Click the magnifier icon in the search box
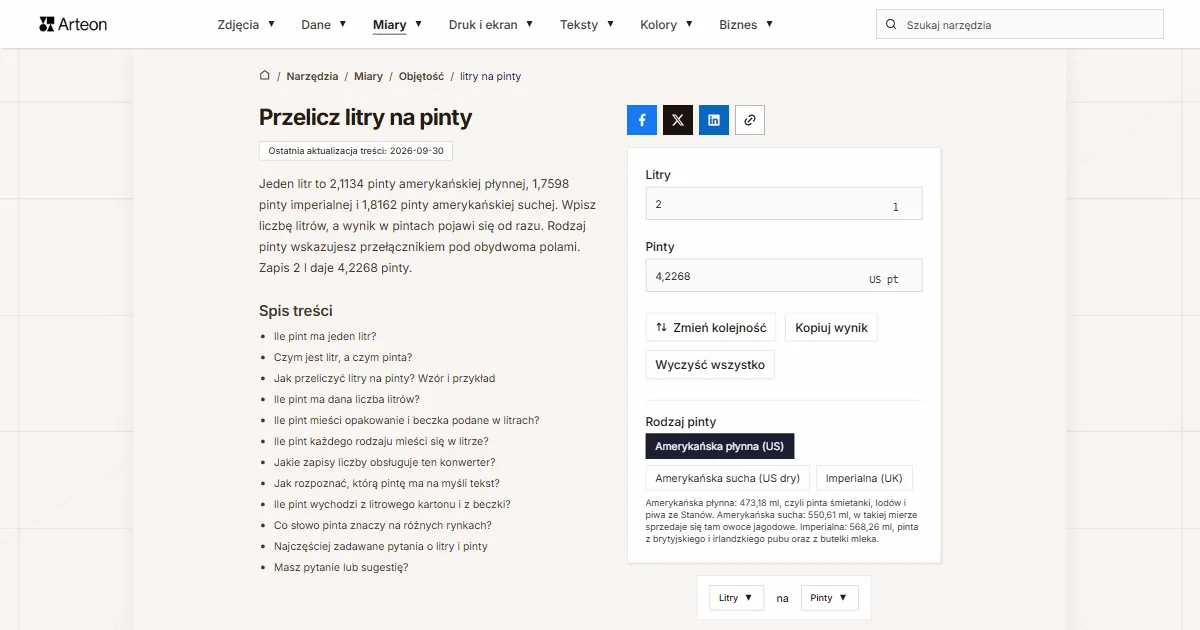Image resolution: width=1200 pixels, height=630 pixels. click(x=891, y=25)
